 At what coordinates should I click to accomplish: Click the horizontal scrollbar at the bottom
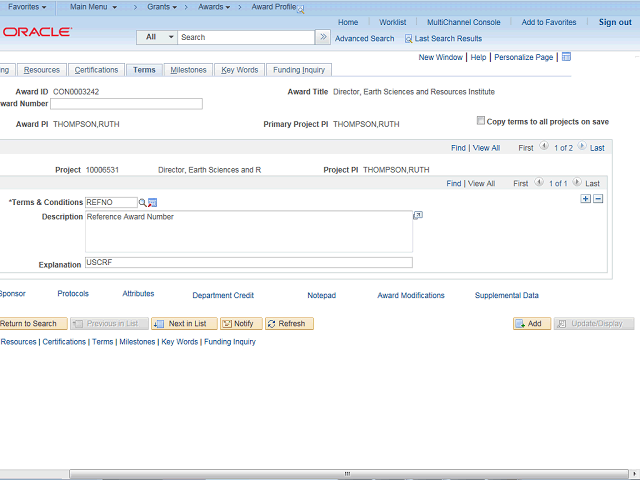[349, 474]
